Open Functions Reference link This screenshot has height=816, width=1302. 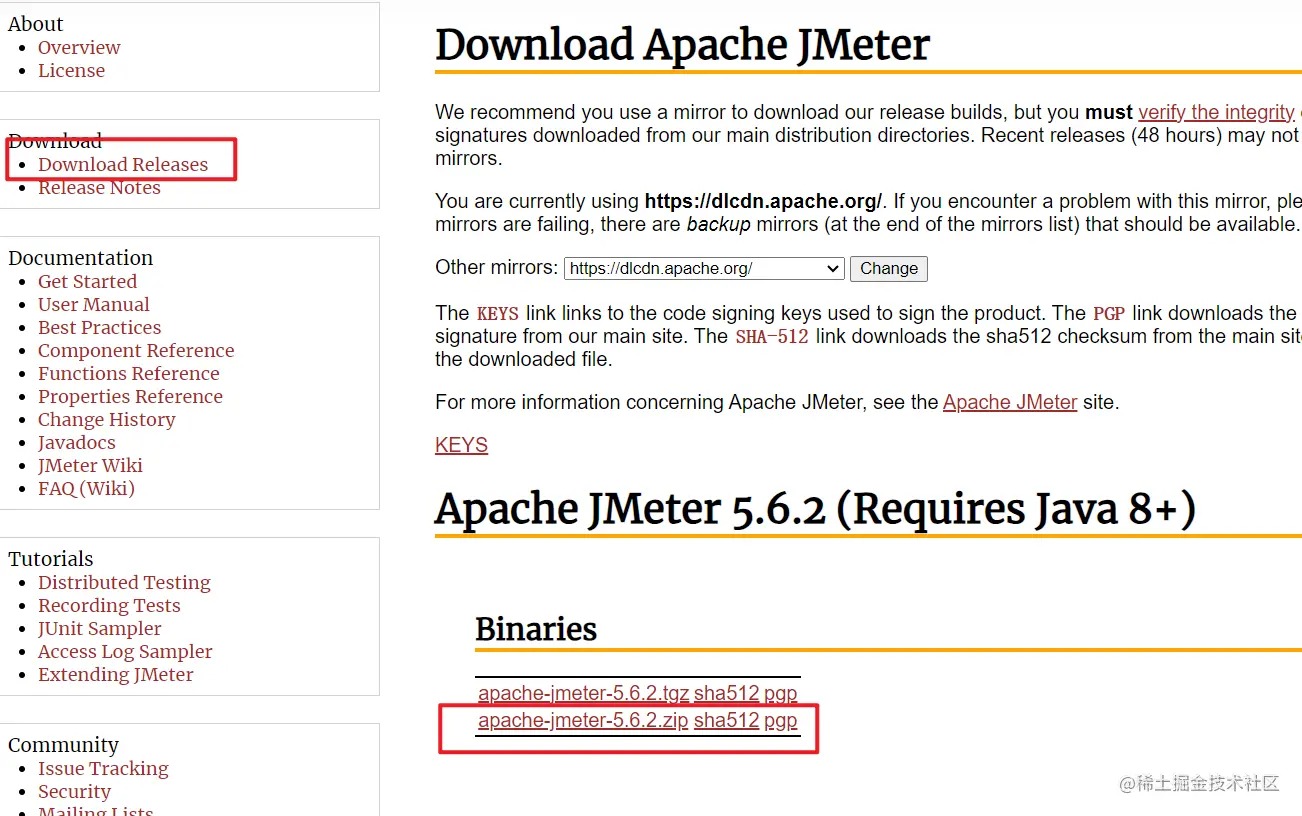pos(129,374)
